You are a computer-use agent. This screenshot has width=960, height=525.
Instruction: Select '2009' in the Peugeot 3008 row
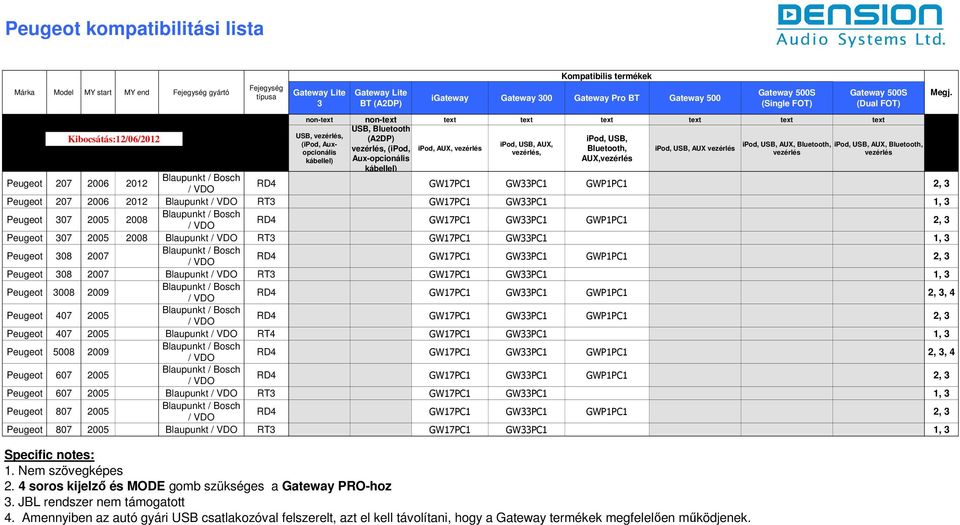[x=98, y=292]
